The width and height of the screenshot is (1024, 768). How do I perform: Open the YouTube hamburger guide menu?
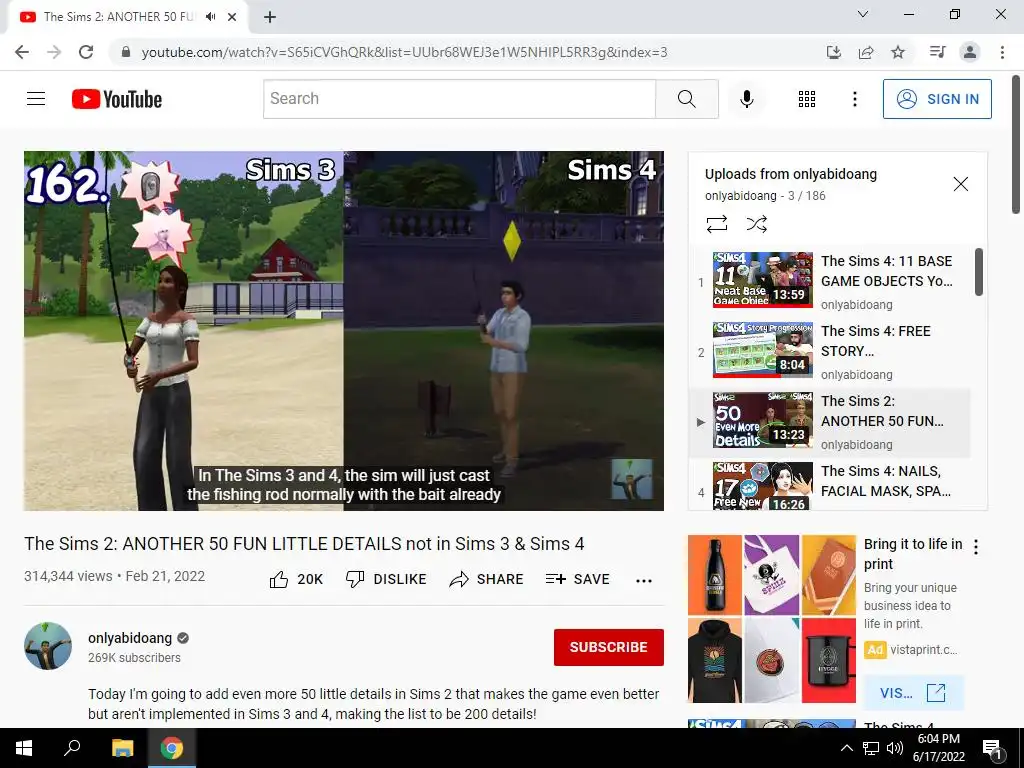[36, 99]
